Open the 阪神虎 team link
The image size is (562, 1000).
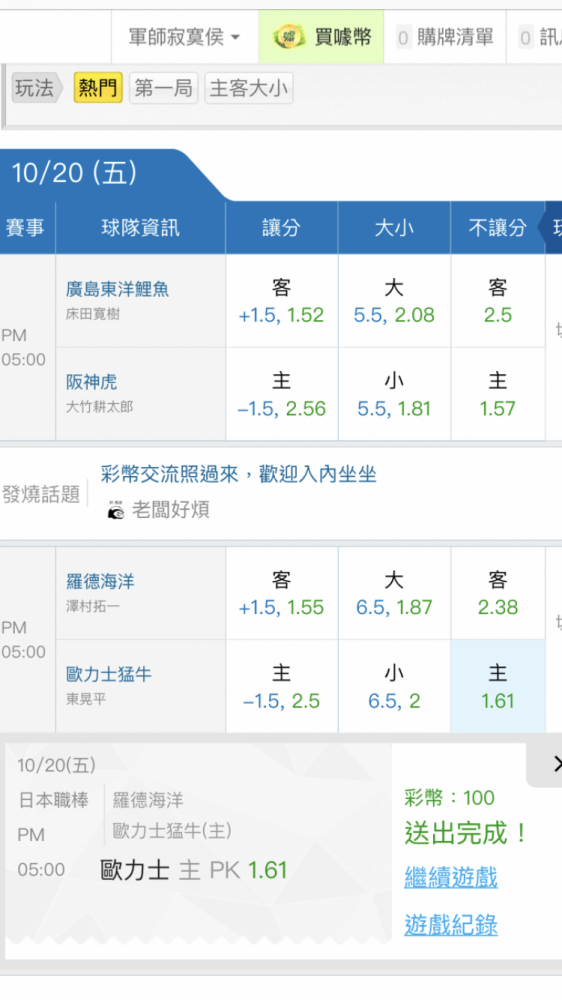92,381
